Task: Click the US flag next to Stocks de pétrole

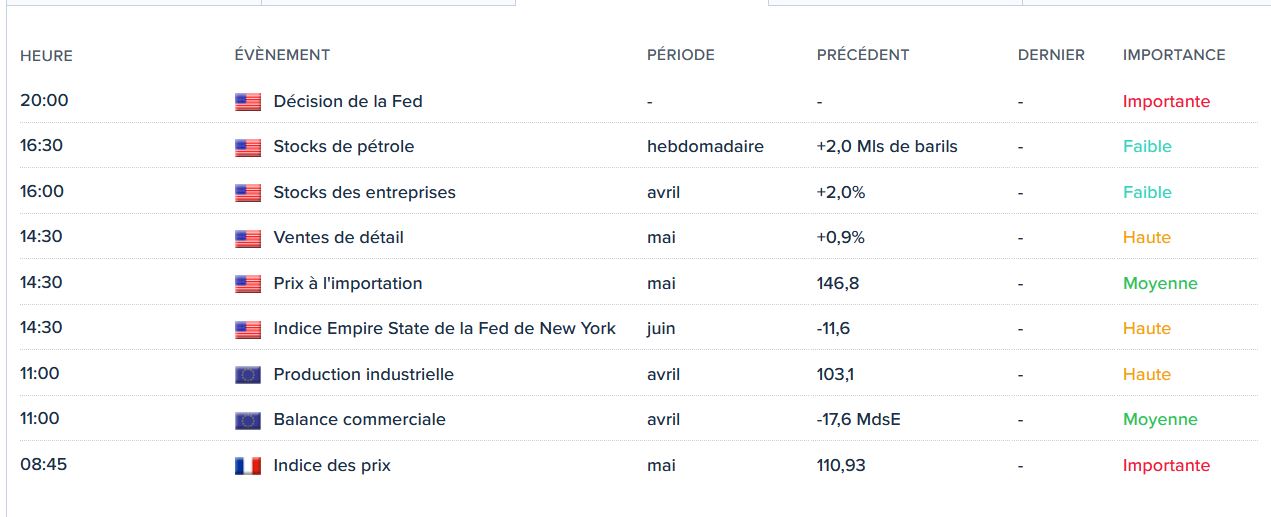Action: click(247, 147)
